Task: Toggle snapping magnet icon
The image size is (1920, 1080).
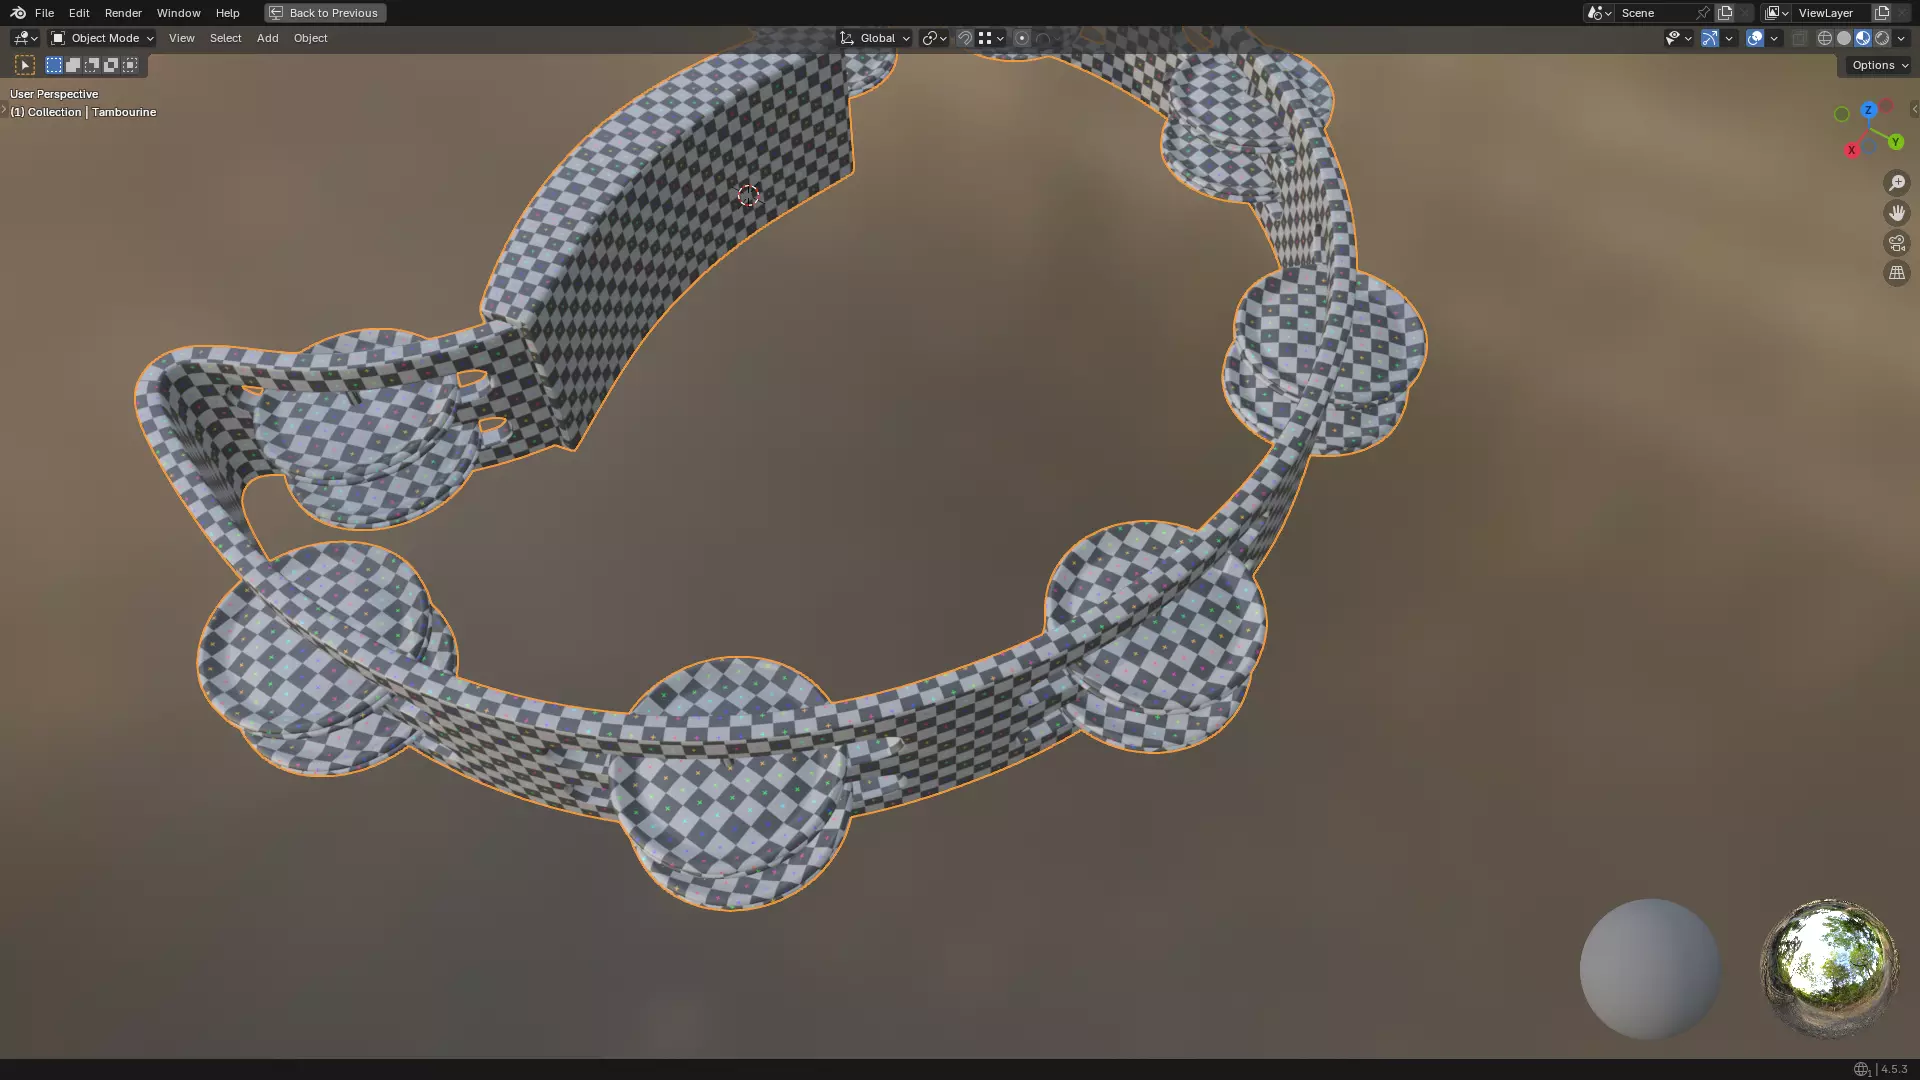Action: [x=965, y=38]
